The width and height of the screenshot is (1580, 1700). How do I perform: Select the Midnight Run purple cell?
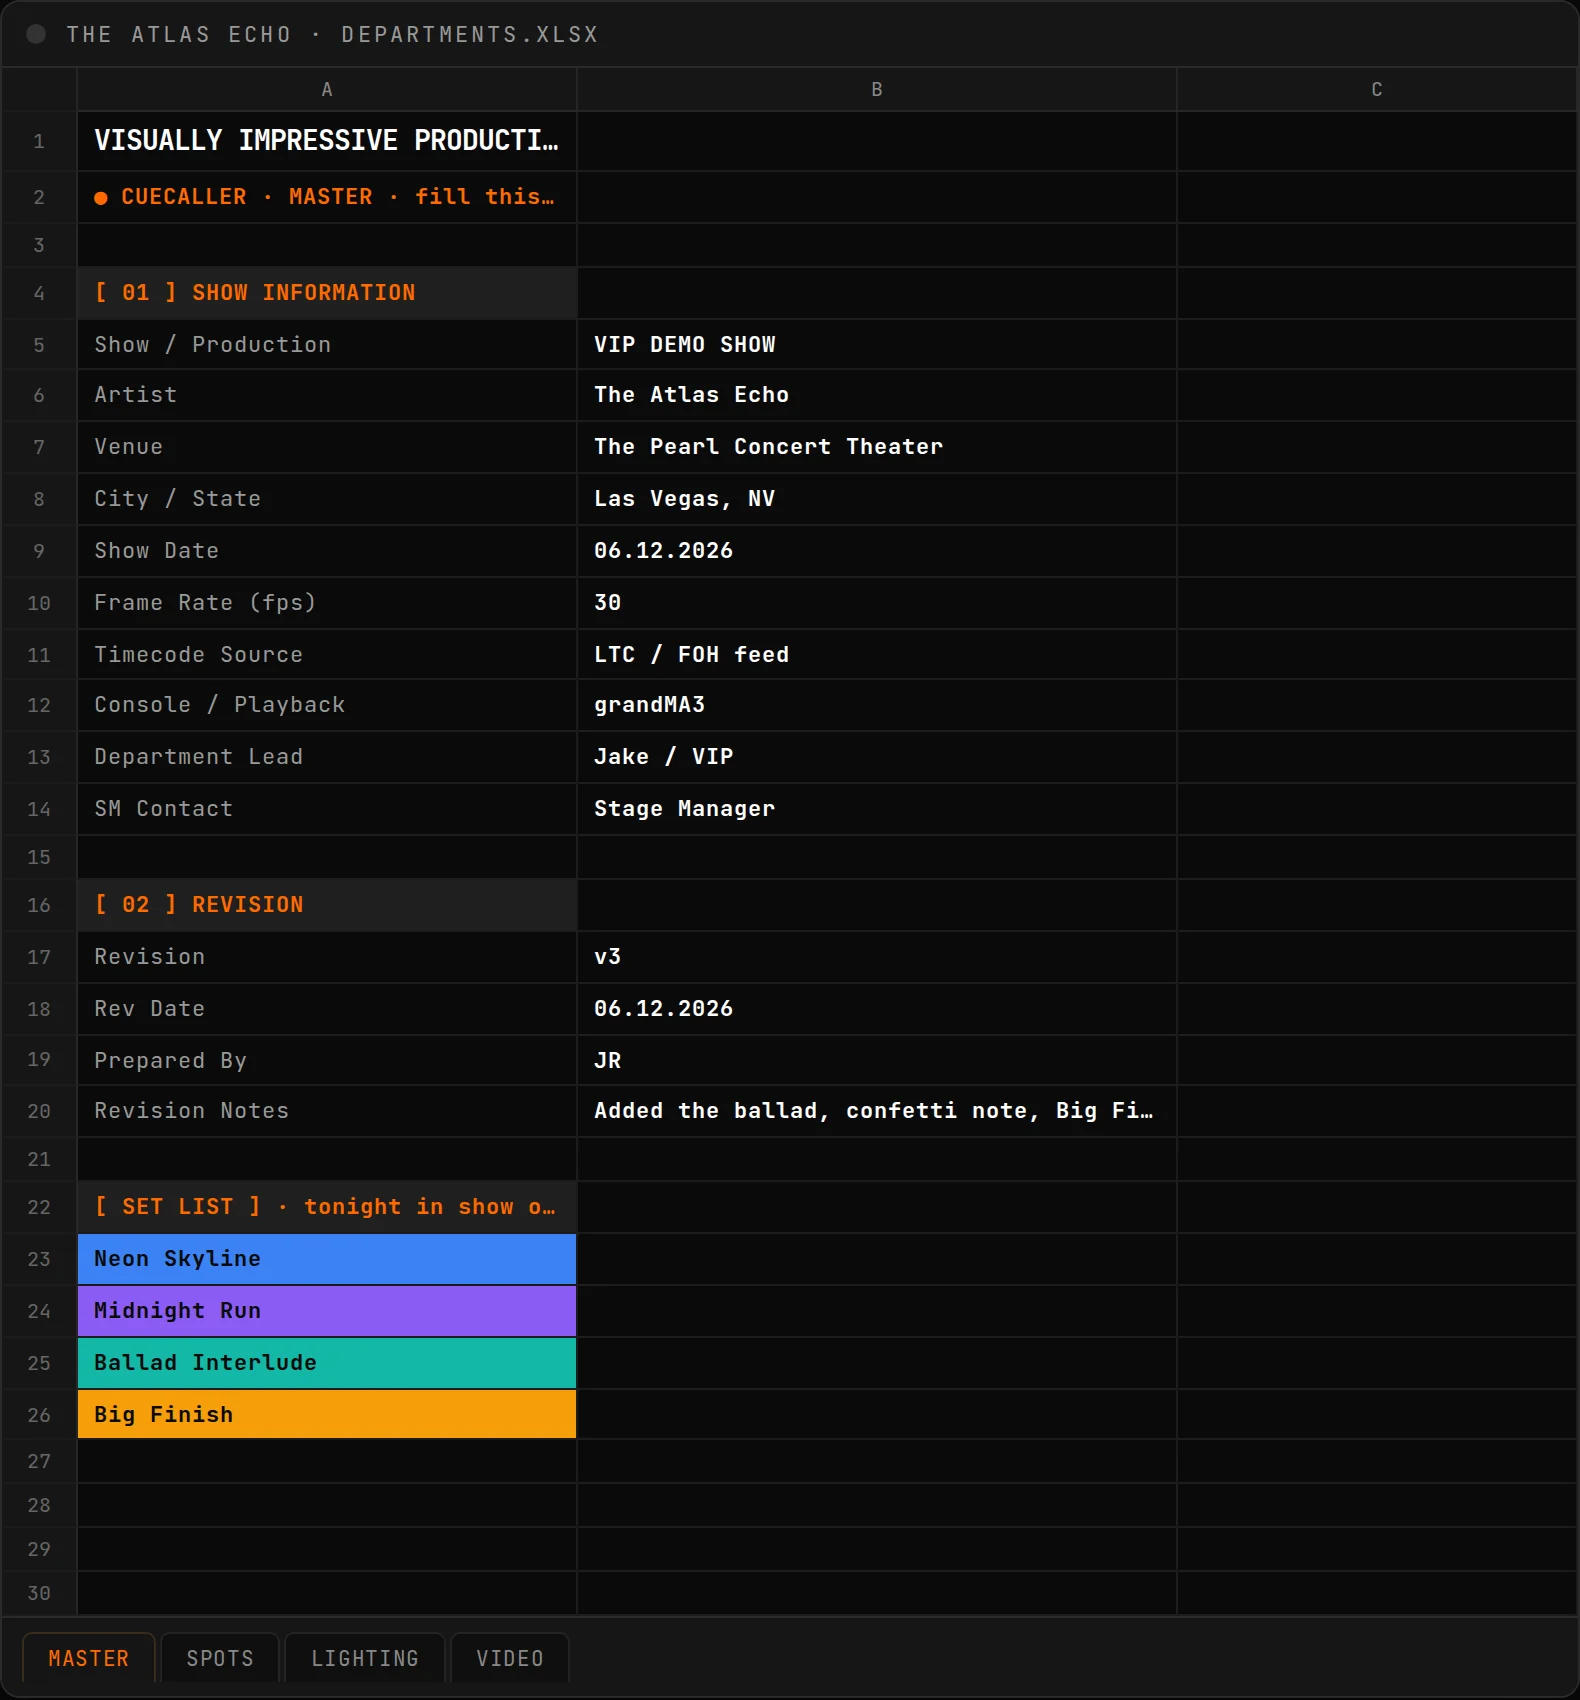pyautogui.click(x=327, y=1311)
